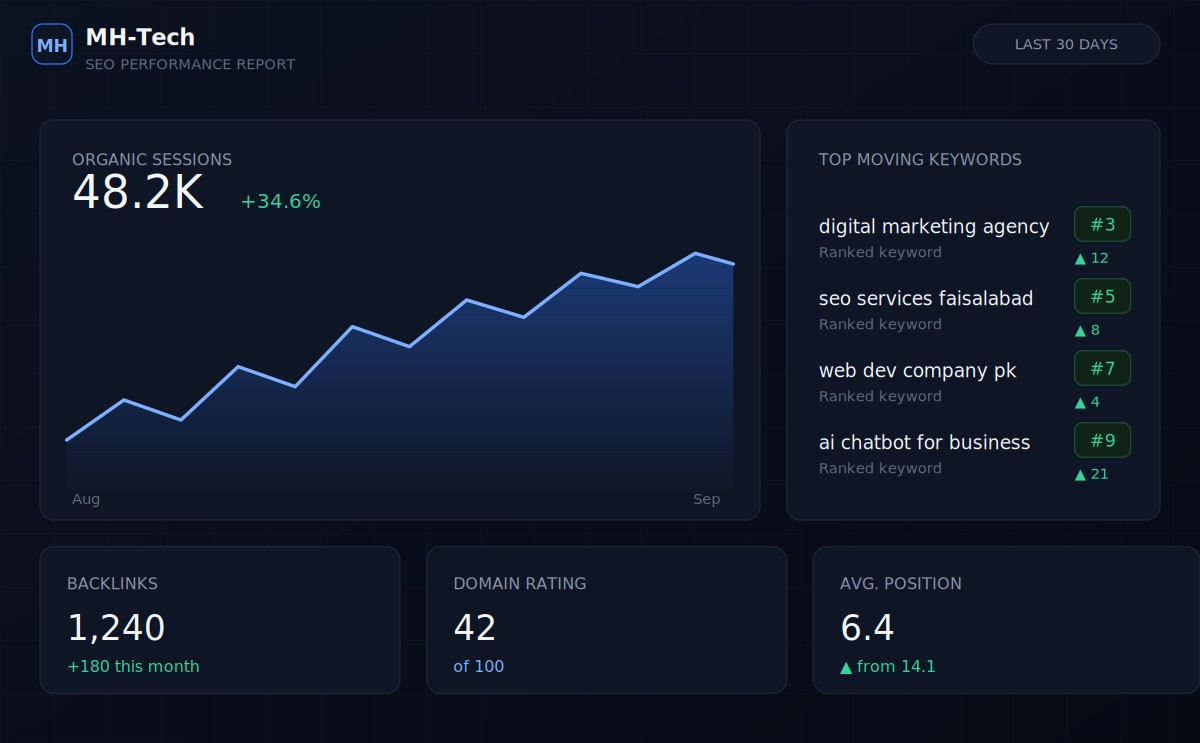Click the Sep axis label
Image resolution: width=1200 pixels, height=743 pixels.
(x=706, y=499)
